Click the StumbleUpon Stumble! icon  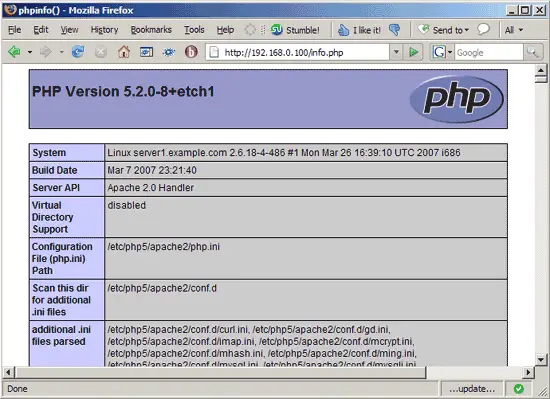[x=277, y=30]
